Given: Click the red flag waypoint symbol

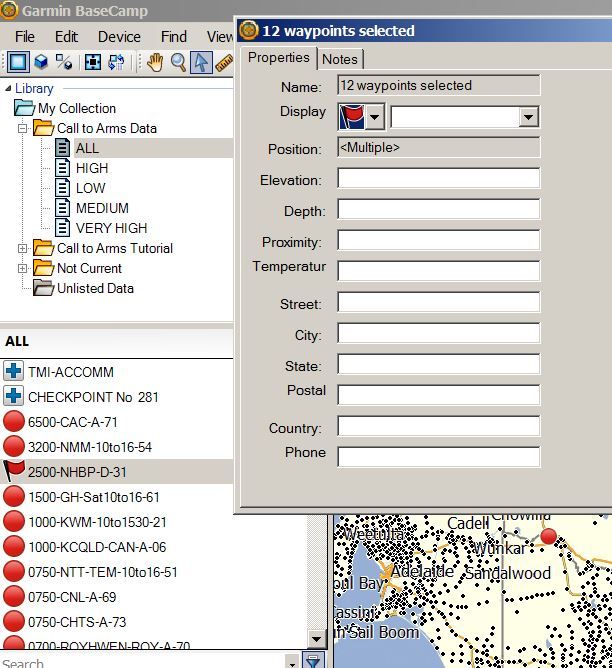Looking at the screenshot, I should (352, 117).
